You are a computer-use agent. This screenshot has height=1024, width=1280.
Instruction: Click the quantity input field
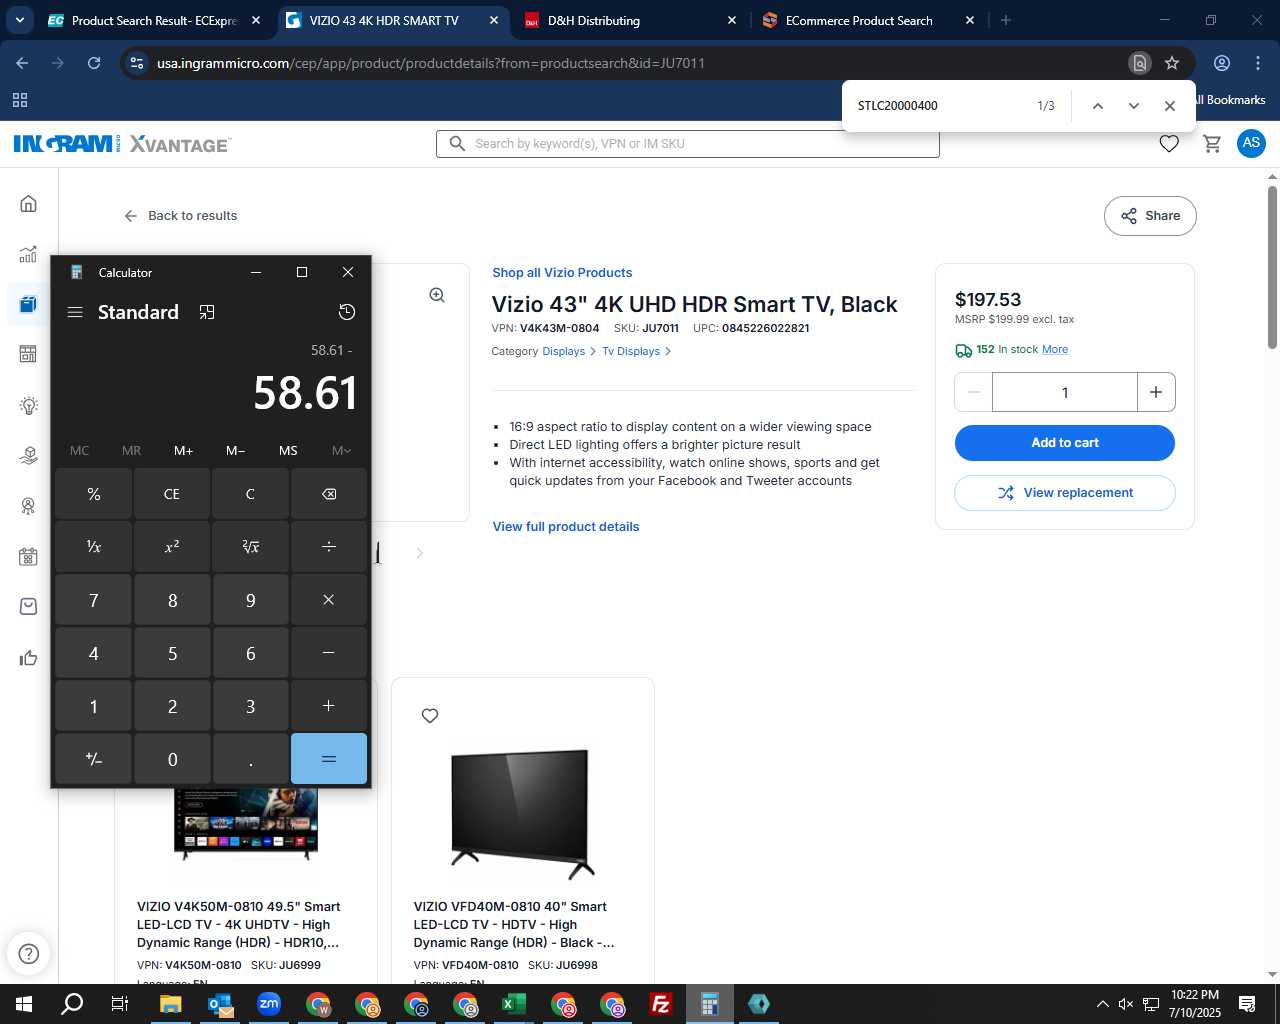1065,392
